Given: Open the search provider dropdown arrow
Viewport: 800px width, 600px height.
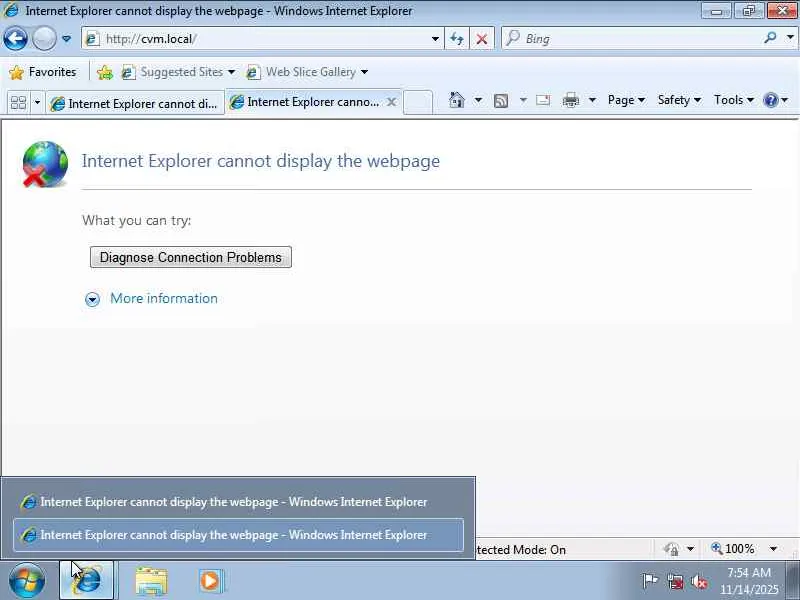Looking at the screenshot, I should coord(790,38).
